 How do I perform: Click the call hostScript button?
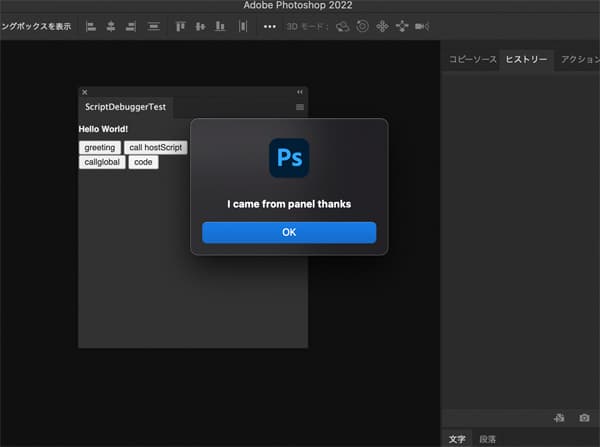[x=156, y=147]
